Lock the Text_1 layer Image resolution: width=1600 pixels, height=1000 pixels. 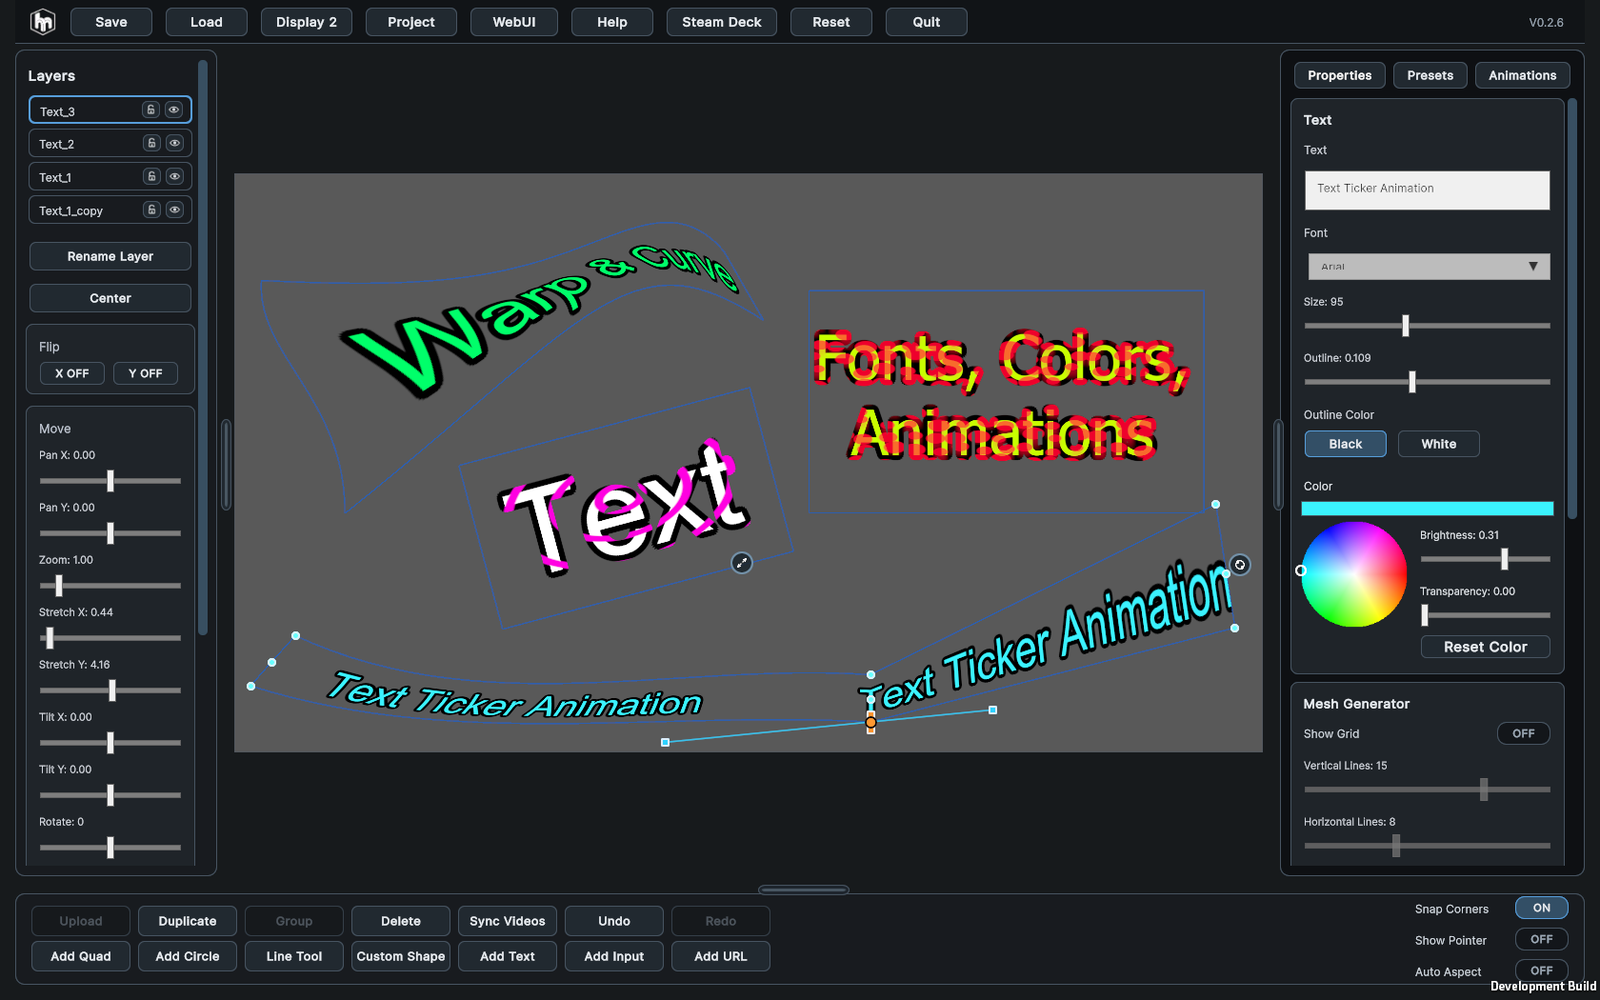(151, 176)
